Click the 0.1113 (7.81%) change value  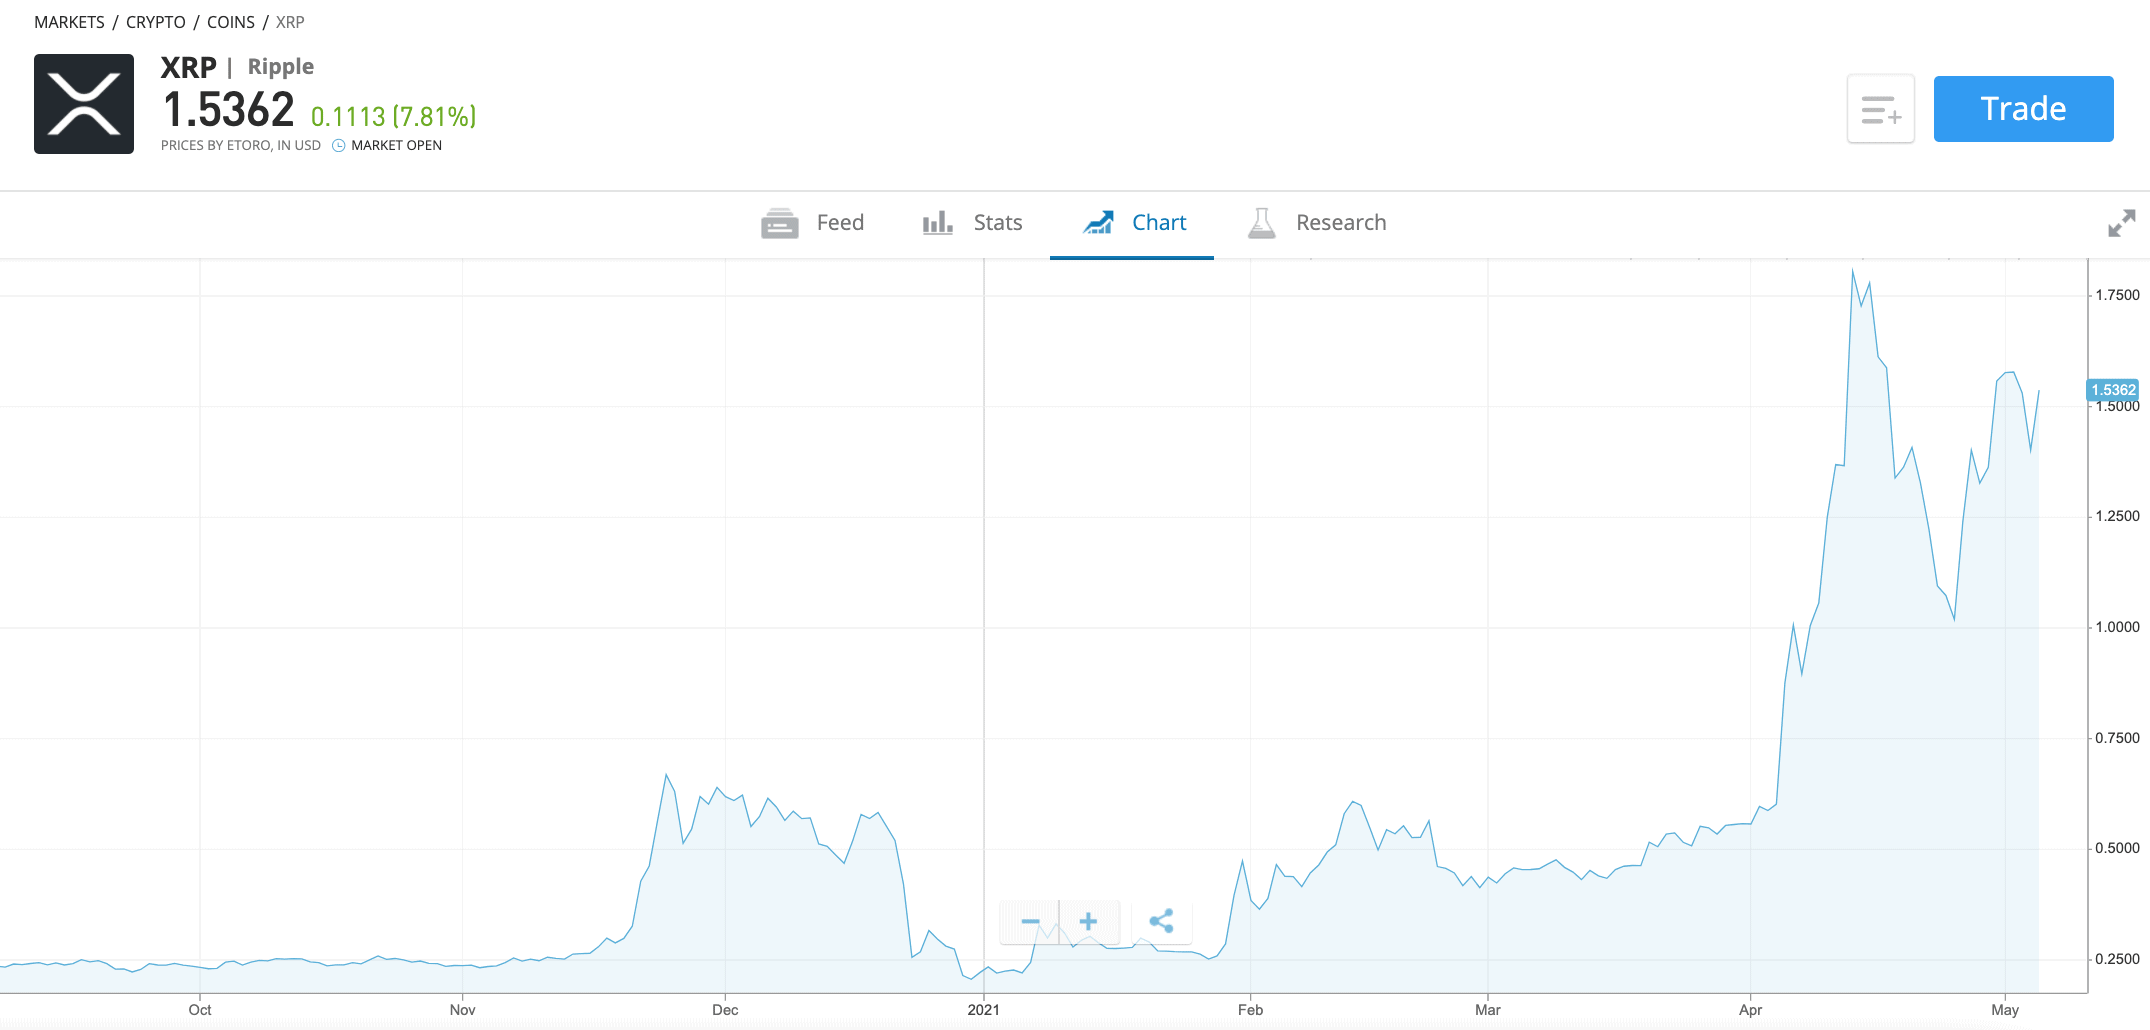point(393,117)
